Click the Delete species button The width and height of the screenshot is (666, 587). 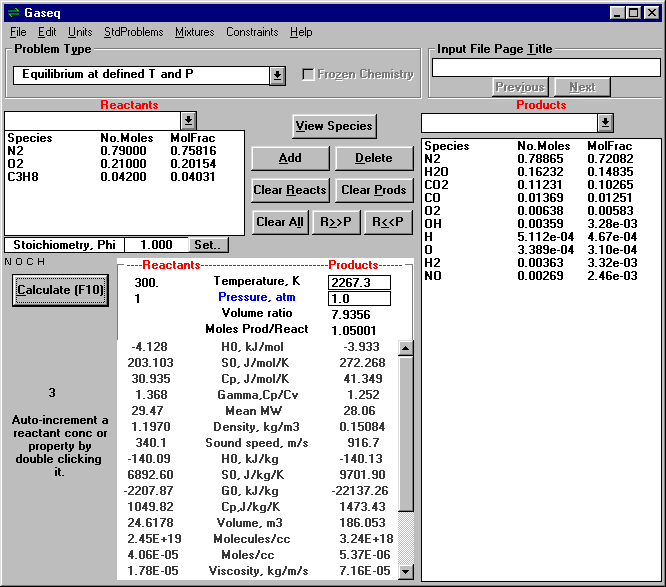373,158
